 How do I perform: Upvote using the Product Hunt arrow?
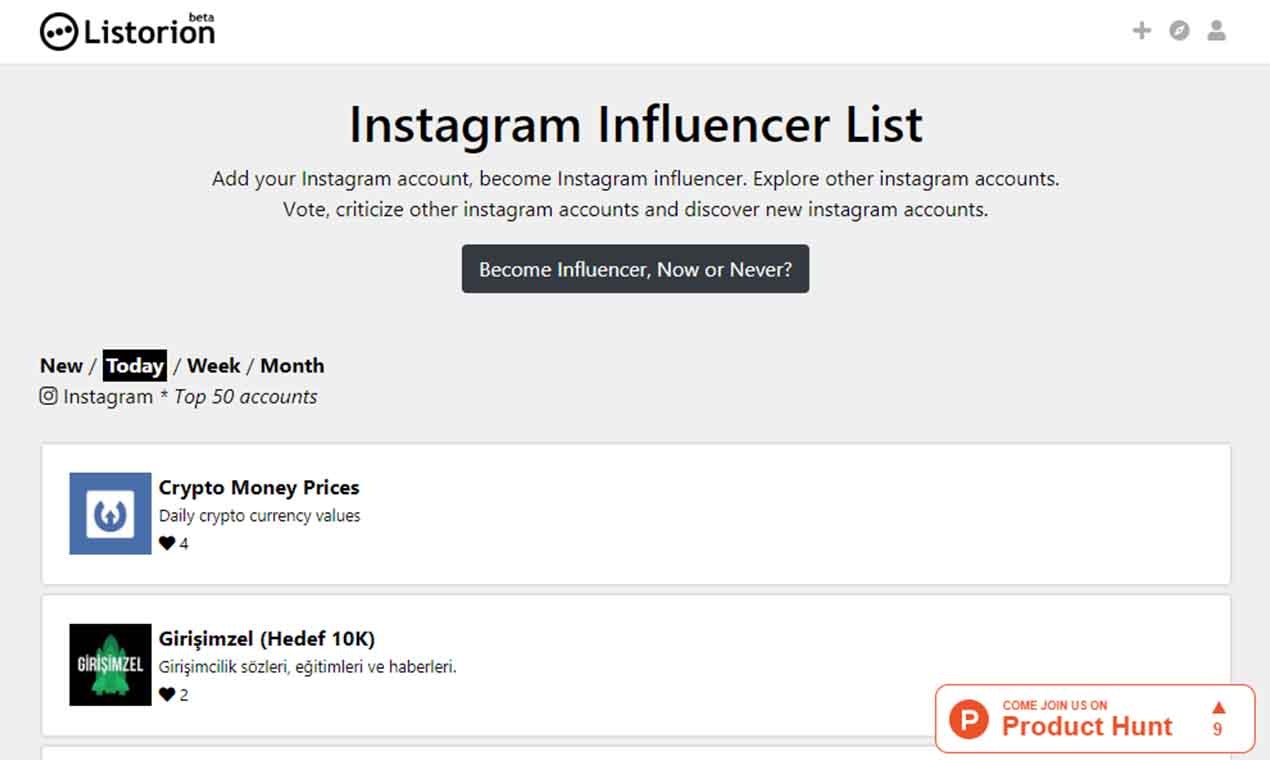coord(1218,708)
